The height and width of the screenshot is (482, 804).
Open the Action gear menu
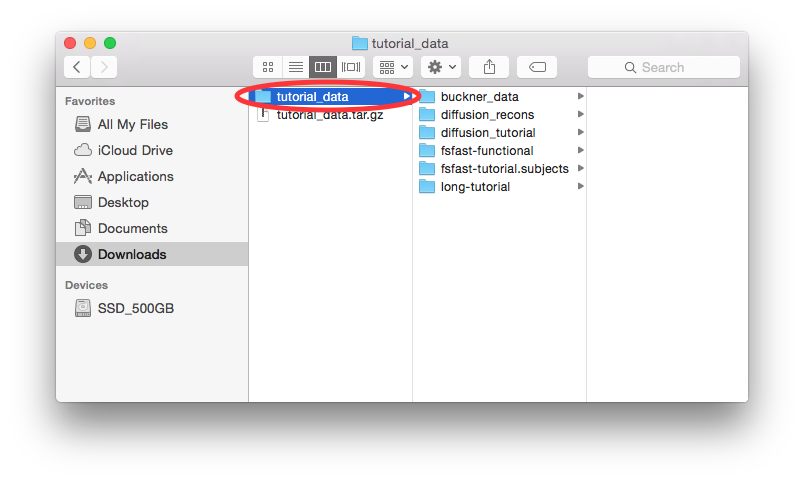pos(441,67)
